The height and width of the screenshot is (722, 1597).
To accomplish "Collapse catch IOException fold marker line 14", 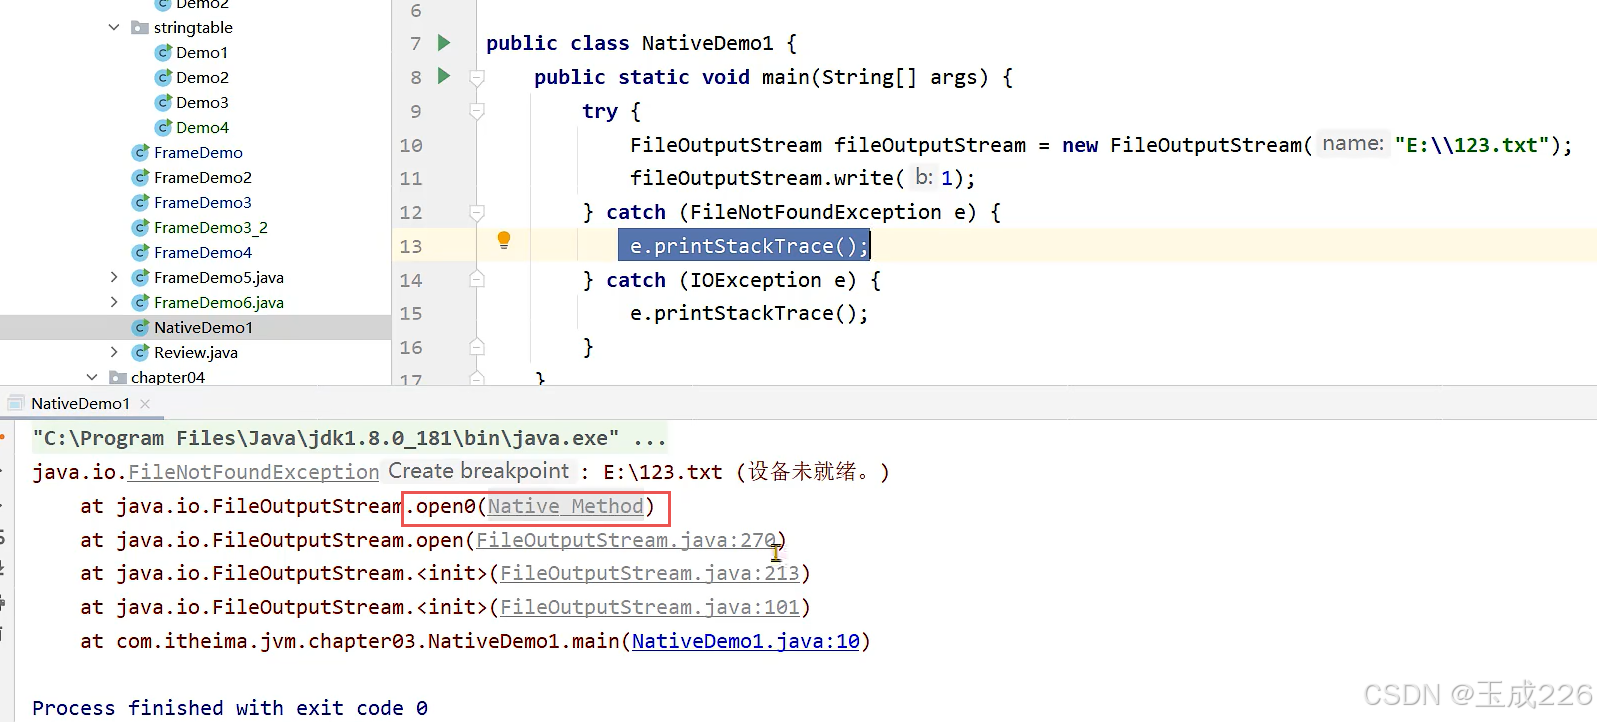I will coord(477,280).
